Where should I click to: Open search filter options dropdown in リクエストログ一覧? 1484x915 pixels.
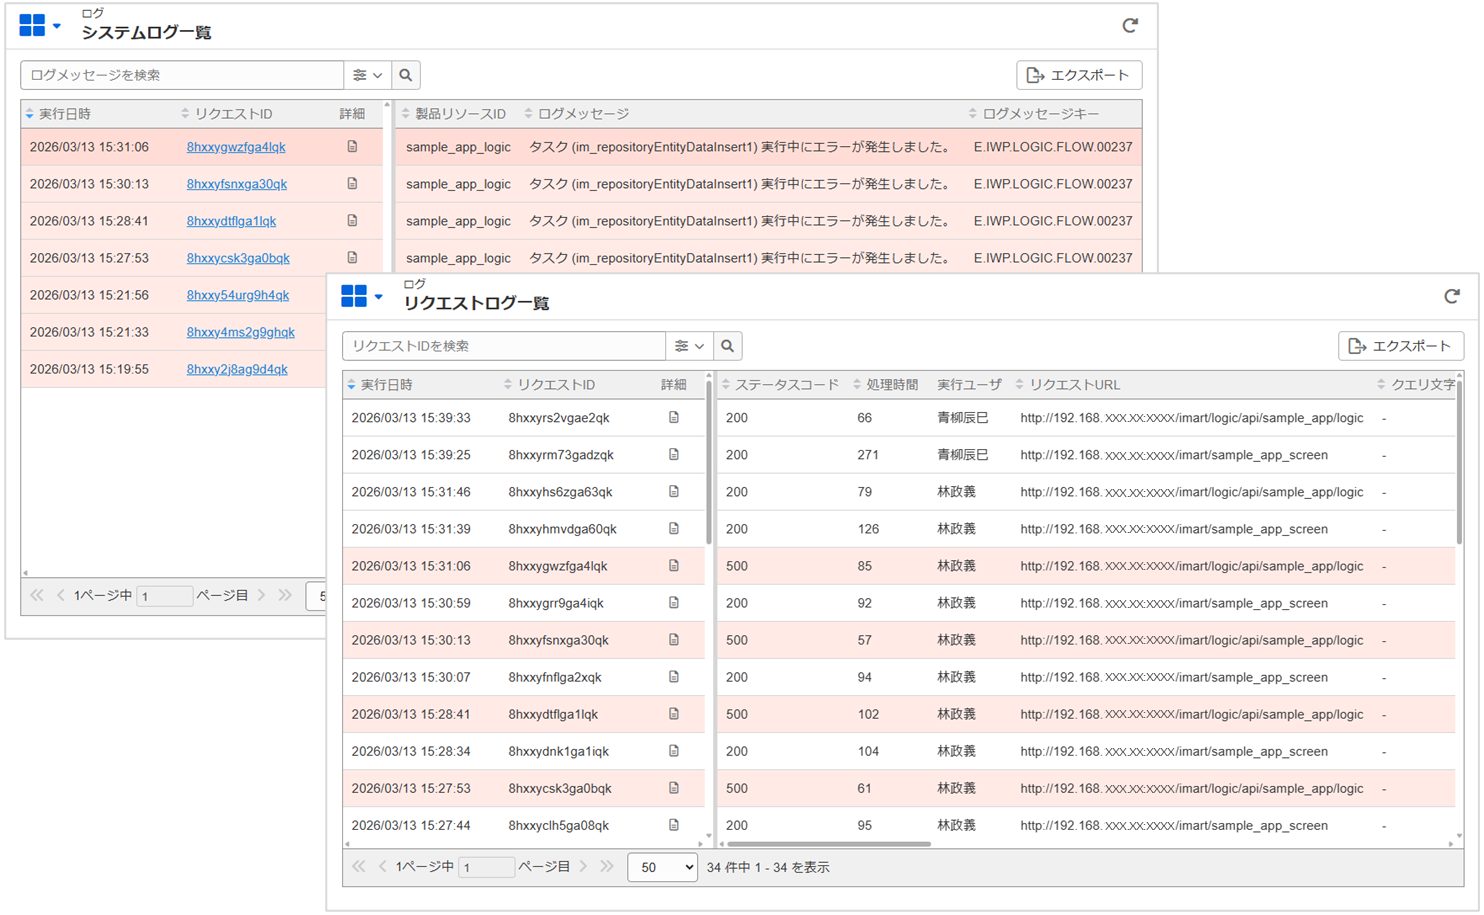(689, 346)
